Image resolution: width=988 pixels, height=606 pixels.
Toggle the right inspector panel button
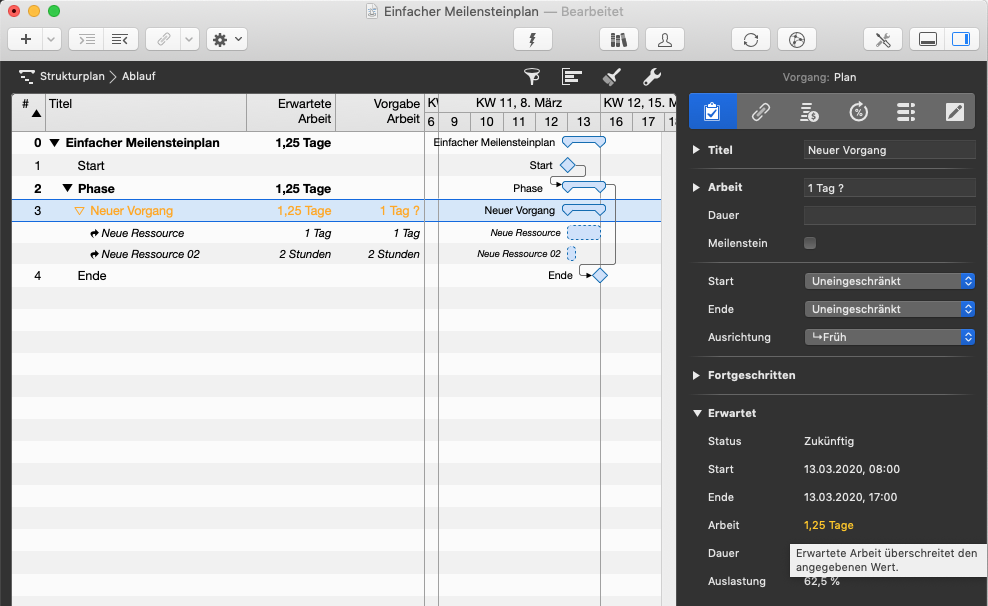pyautogui.click(x=960, y=39)
